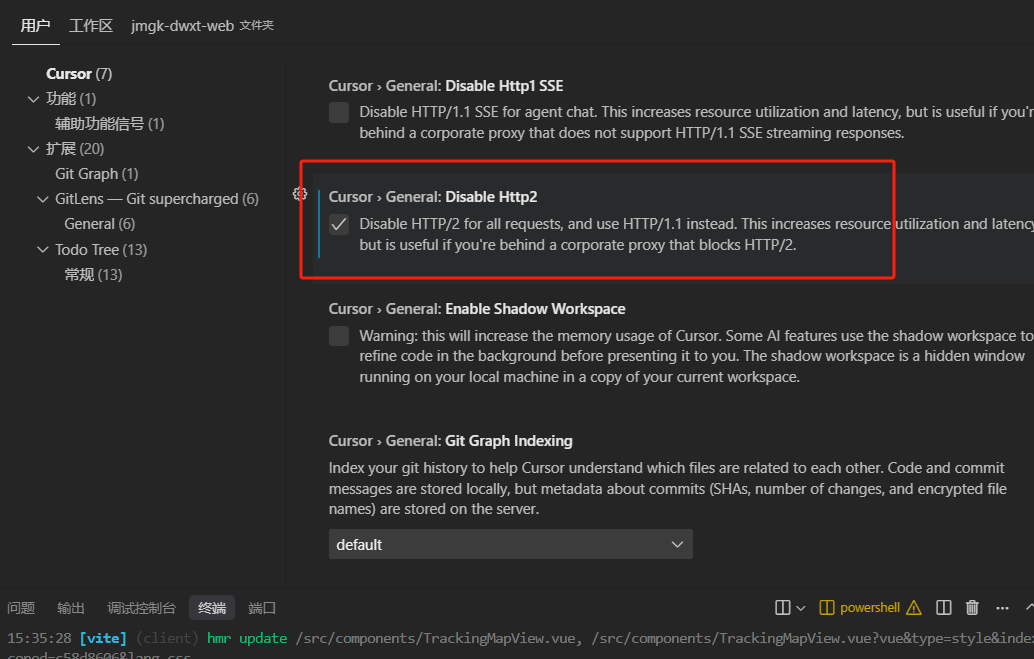The width and height of the screenshot is (1034, 659).
Task: Open the 问题 panel tab
Action: (x=21, y=608)
